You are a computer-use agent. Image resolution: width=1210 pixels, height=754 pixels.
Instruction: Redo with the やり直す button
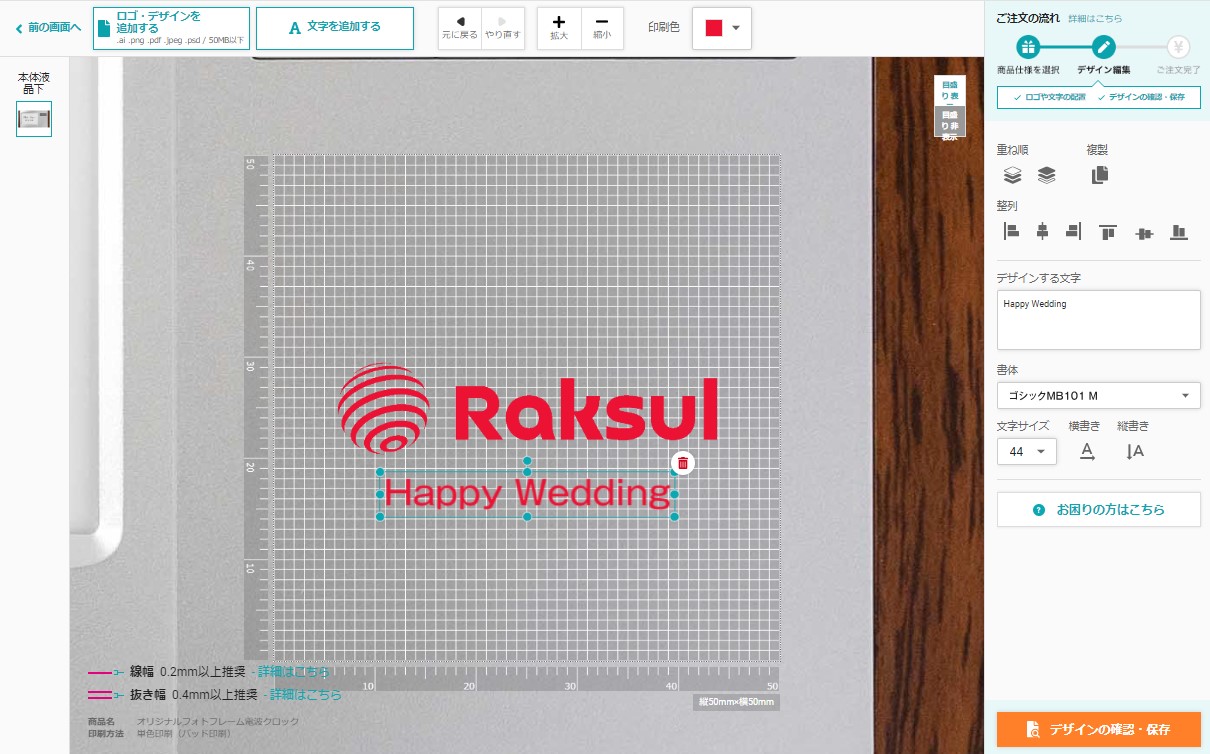(x=502, y=28)
